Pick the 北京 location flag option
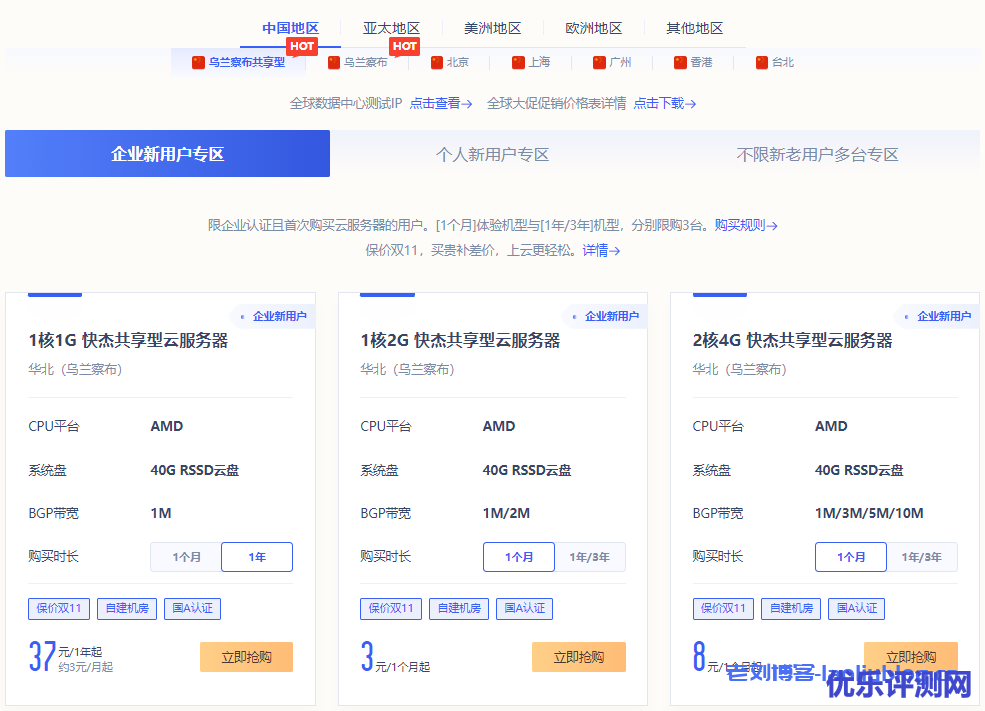This screenshot has width=985, height=711. pos(449,62)
